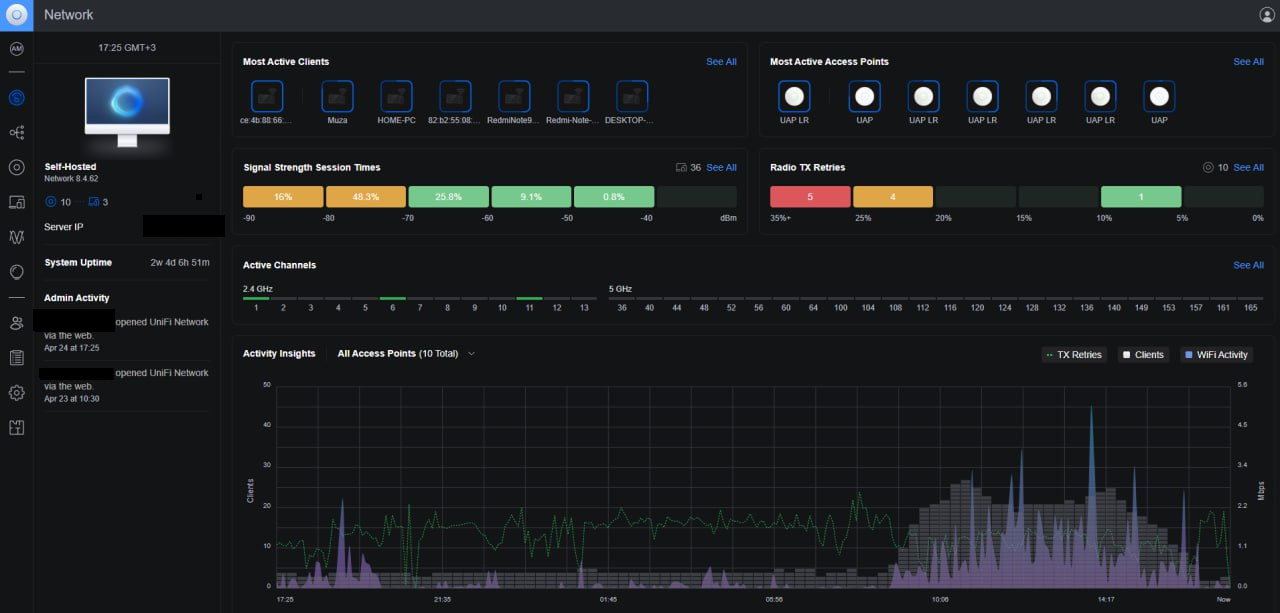Open the System Log sidebar icon
Image resolution: width=1280 pixels, height=613 pixels.
click(16, 358)
